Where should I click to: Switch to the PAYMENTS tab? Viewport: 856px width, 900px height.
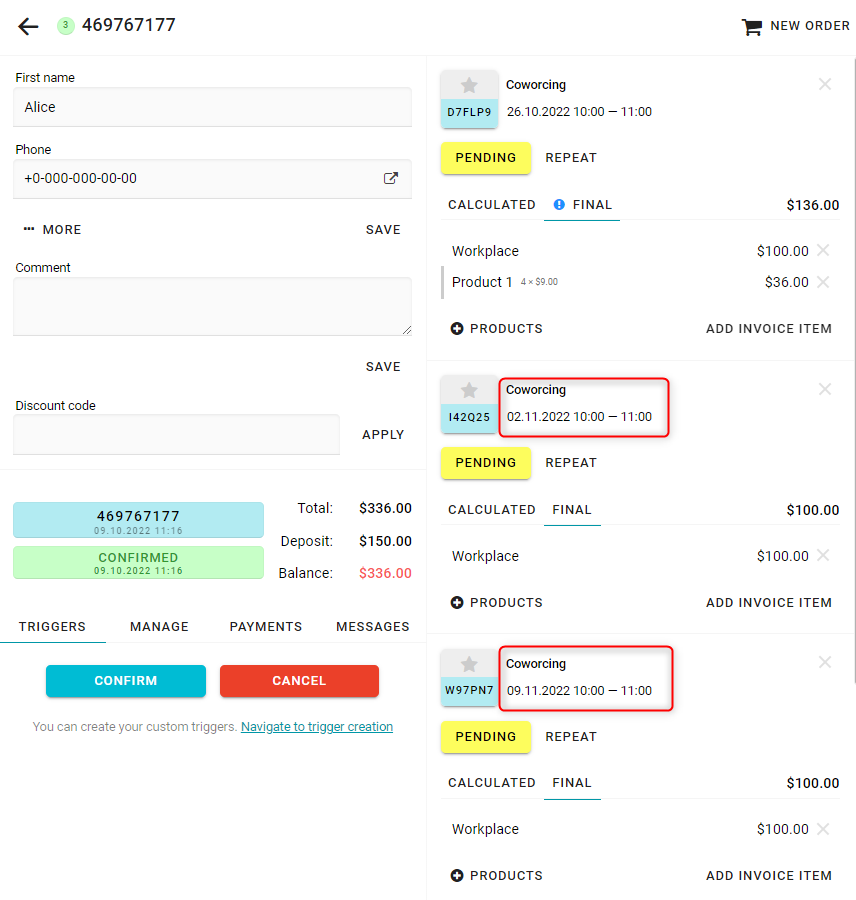point(266,627)
